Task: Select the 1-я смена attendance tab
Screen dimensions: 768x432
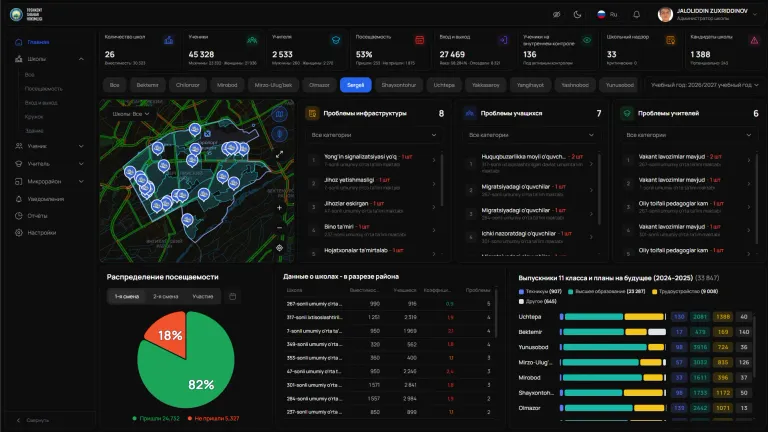Action: pos(127,296)
